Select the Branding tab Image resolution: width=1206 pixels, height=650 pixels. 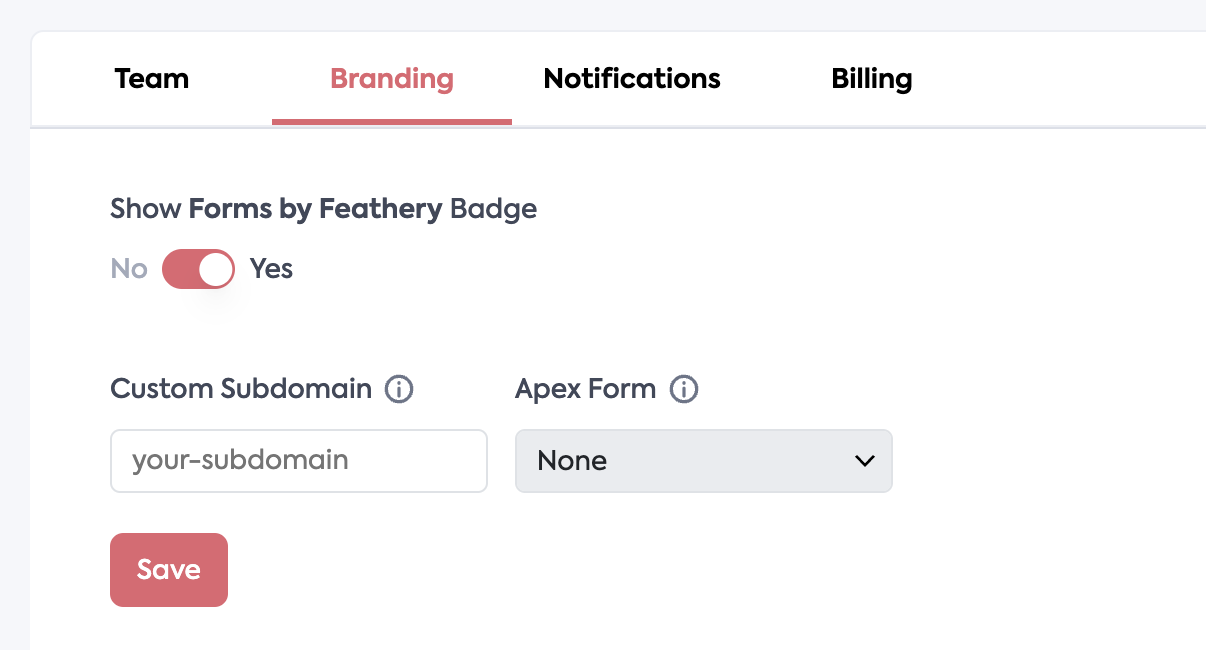tap(392, 79)
